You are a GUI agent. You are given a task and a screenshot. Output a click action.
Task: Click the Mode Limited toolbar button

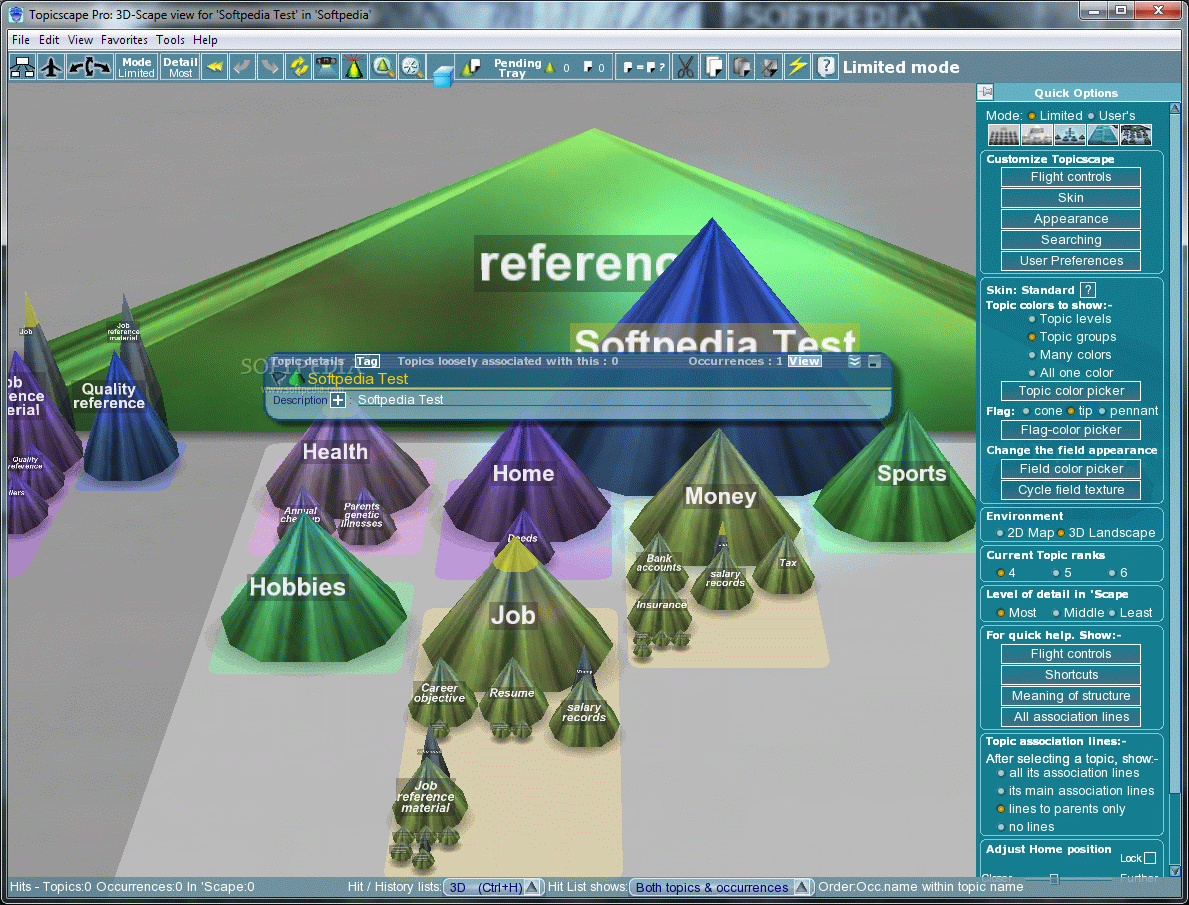pyautogui.click(x=136, y=68)
